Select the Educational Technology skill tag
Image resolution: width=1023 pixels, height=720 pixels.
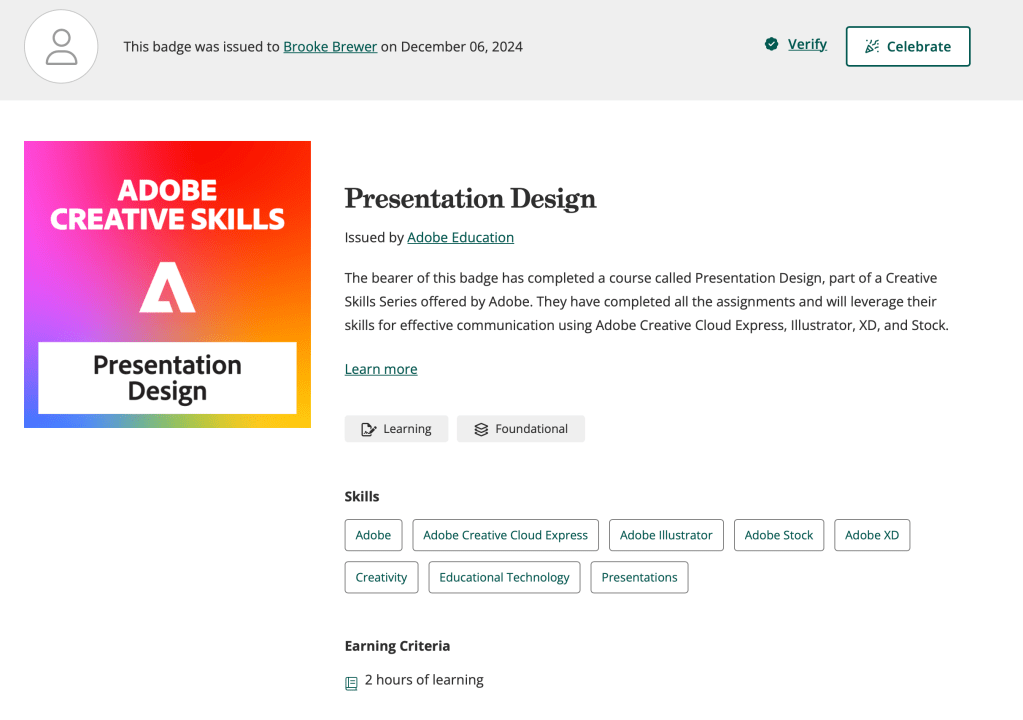point(504,577)
